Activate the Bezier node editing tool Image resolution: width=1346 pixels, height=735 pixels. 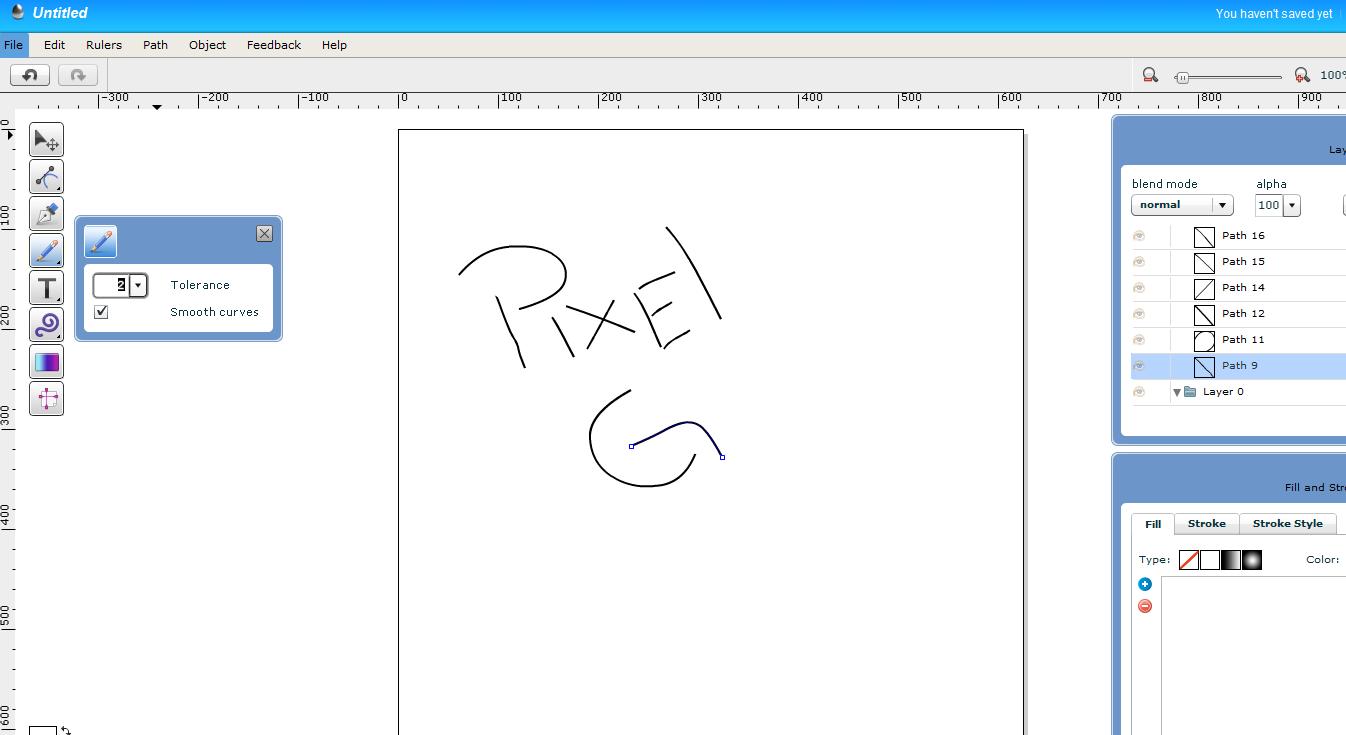coord(46,177)
